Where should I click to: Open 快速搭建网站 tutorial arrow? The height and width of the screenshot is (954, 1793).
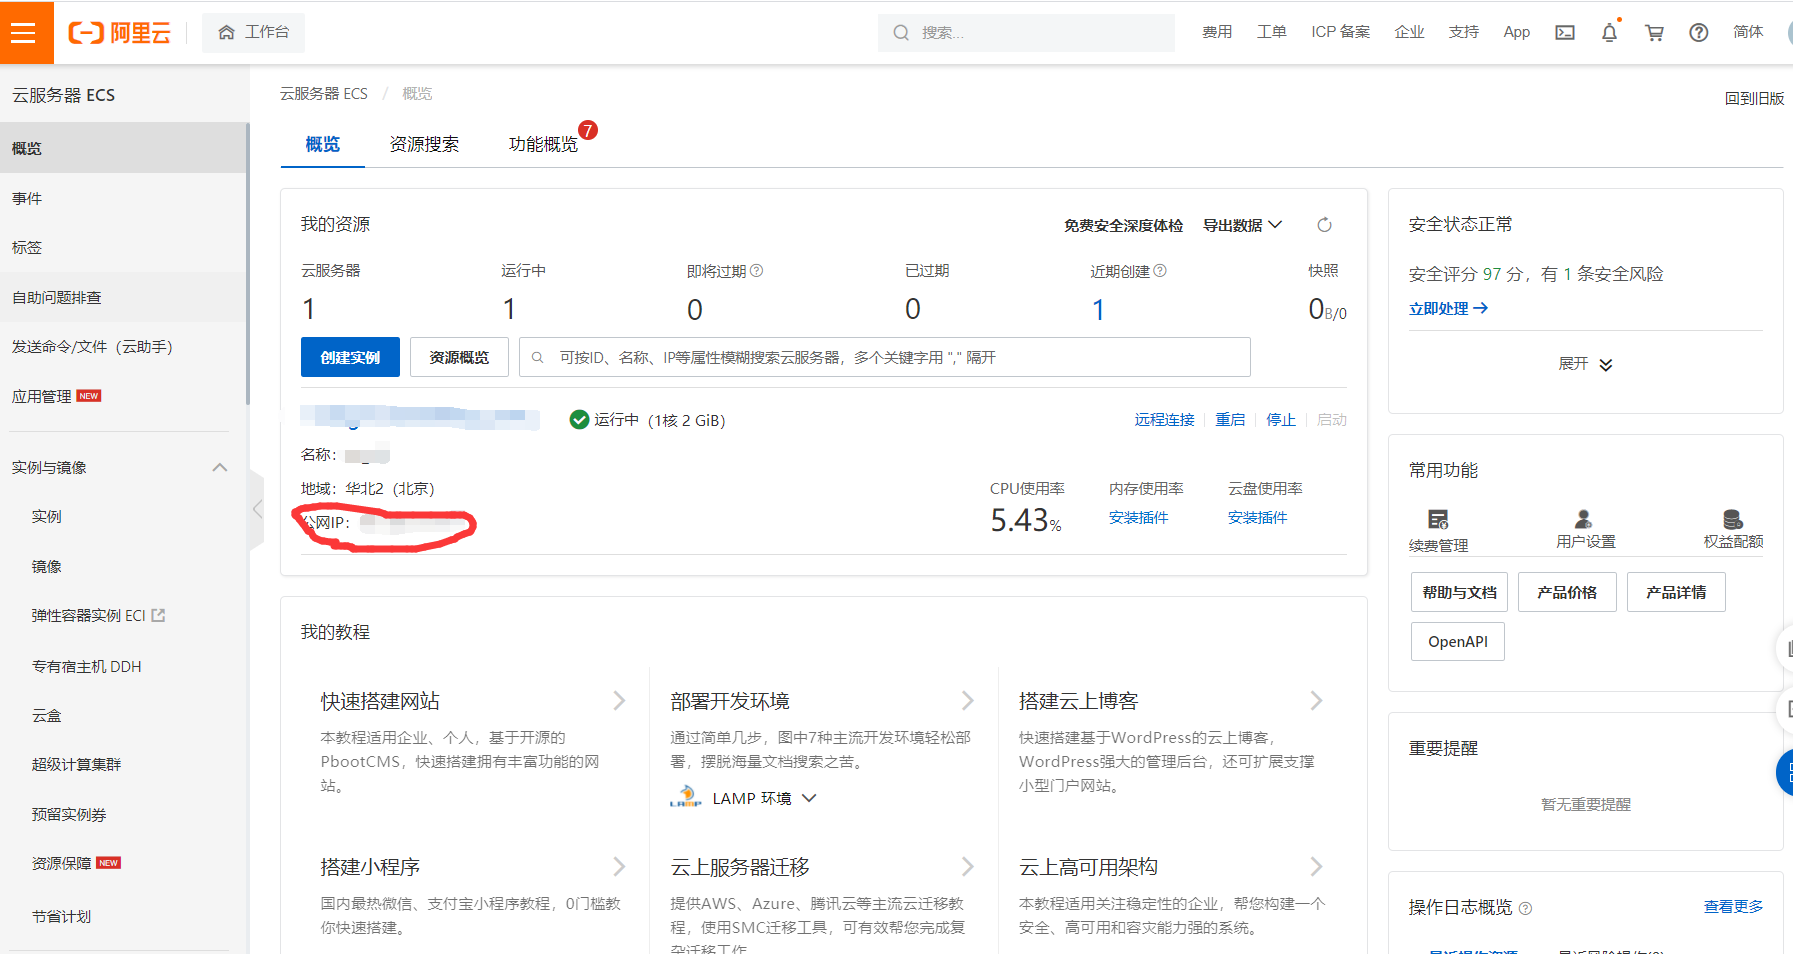click(x=619, y=701)
